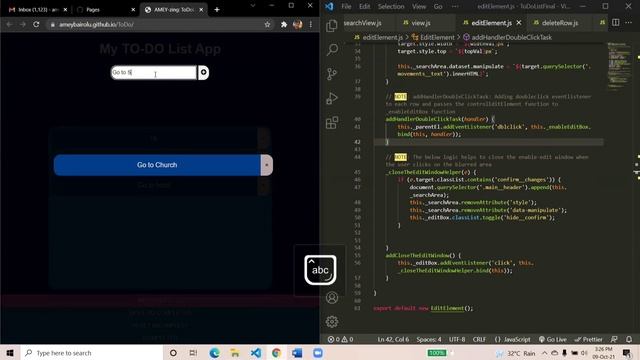Viewport: 640px width, 360px height.
Task: Click the 'Go to Church' task row
Action: point(157,165)
